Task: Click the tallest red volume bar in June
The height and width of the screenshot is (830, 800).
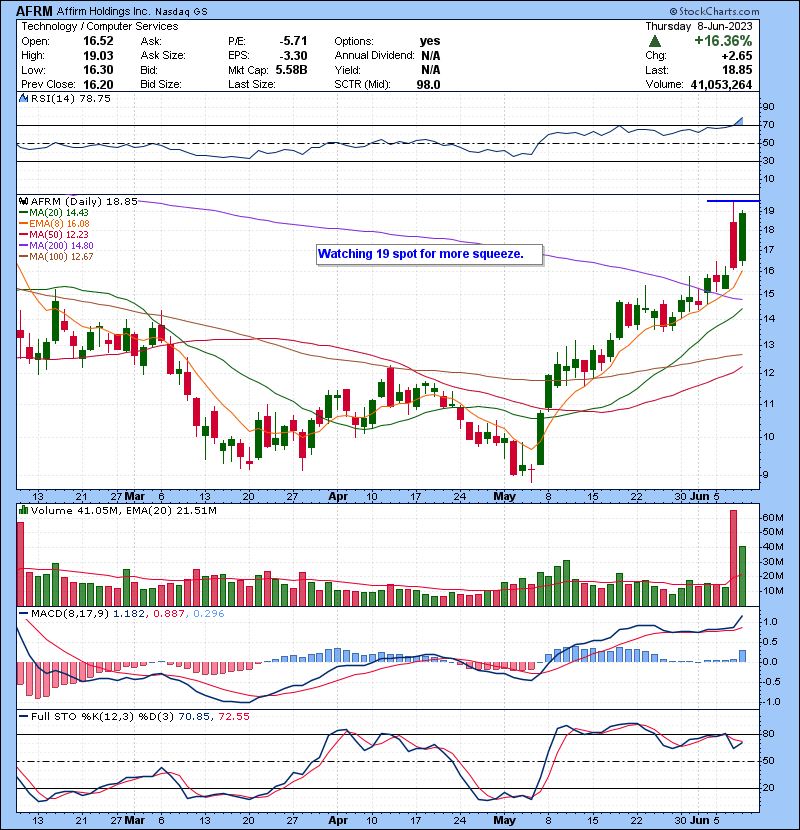Action: tap(733, 558)
